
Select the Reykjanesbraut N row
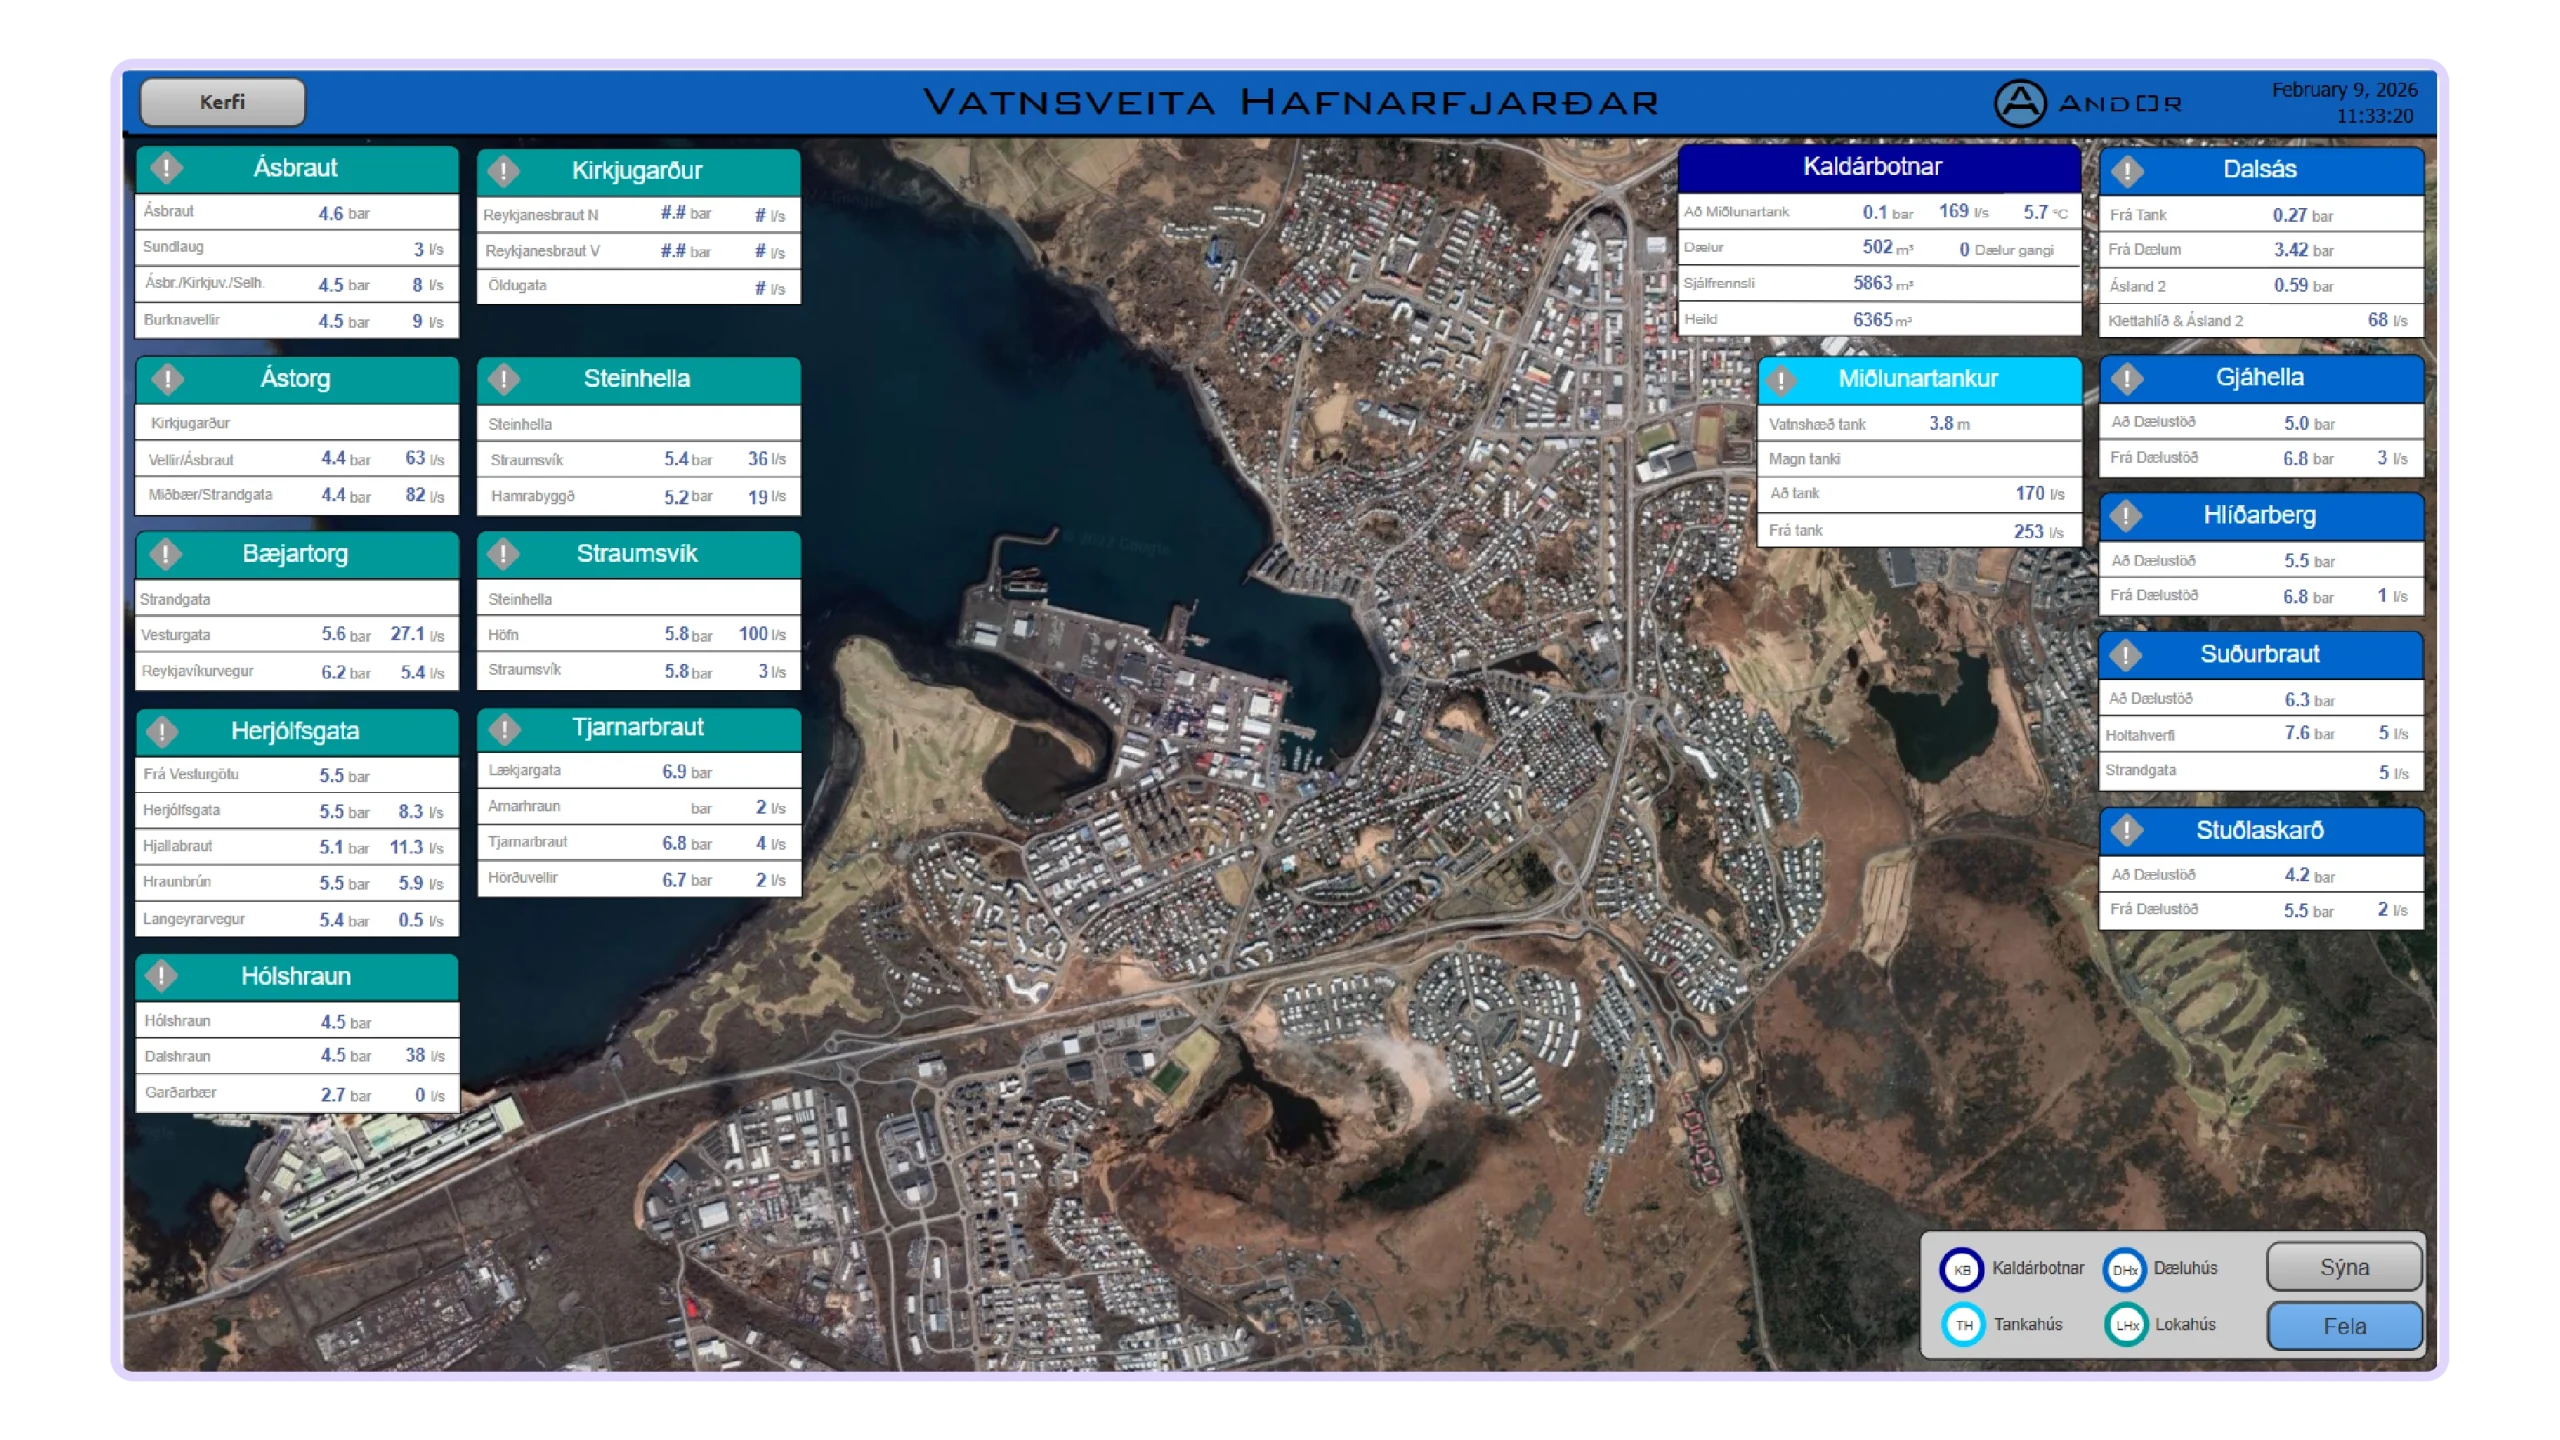639,214
